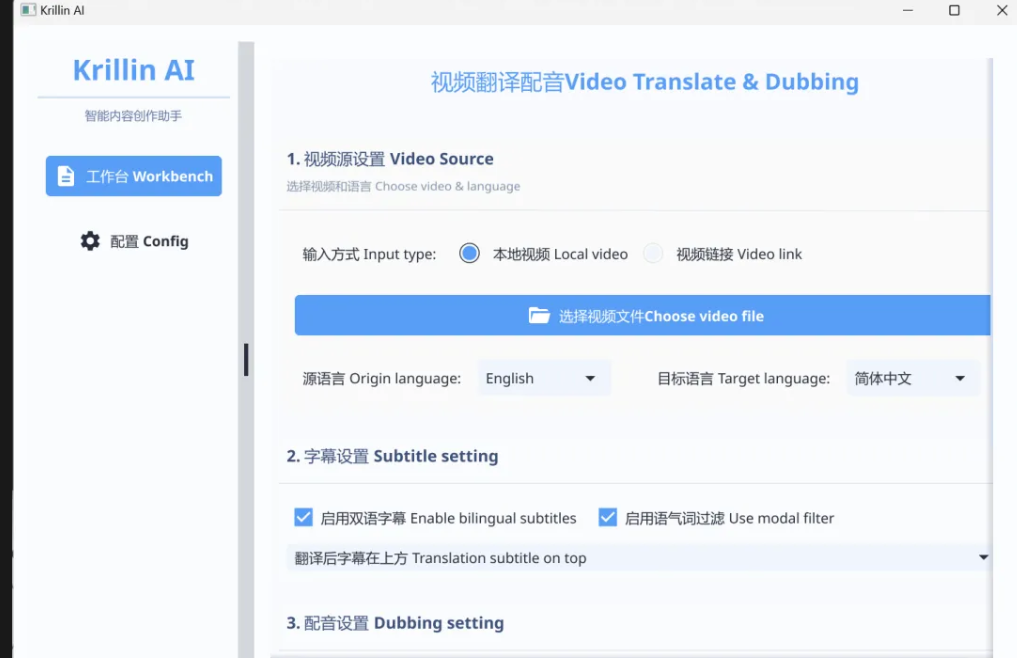The image size is (1017, 658).
Task: Click the 3. Dubbing setting section heading
Action: tap(395, 623)
